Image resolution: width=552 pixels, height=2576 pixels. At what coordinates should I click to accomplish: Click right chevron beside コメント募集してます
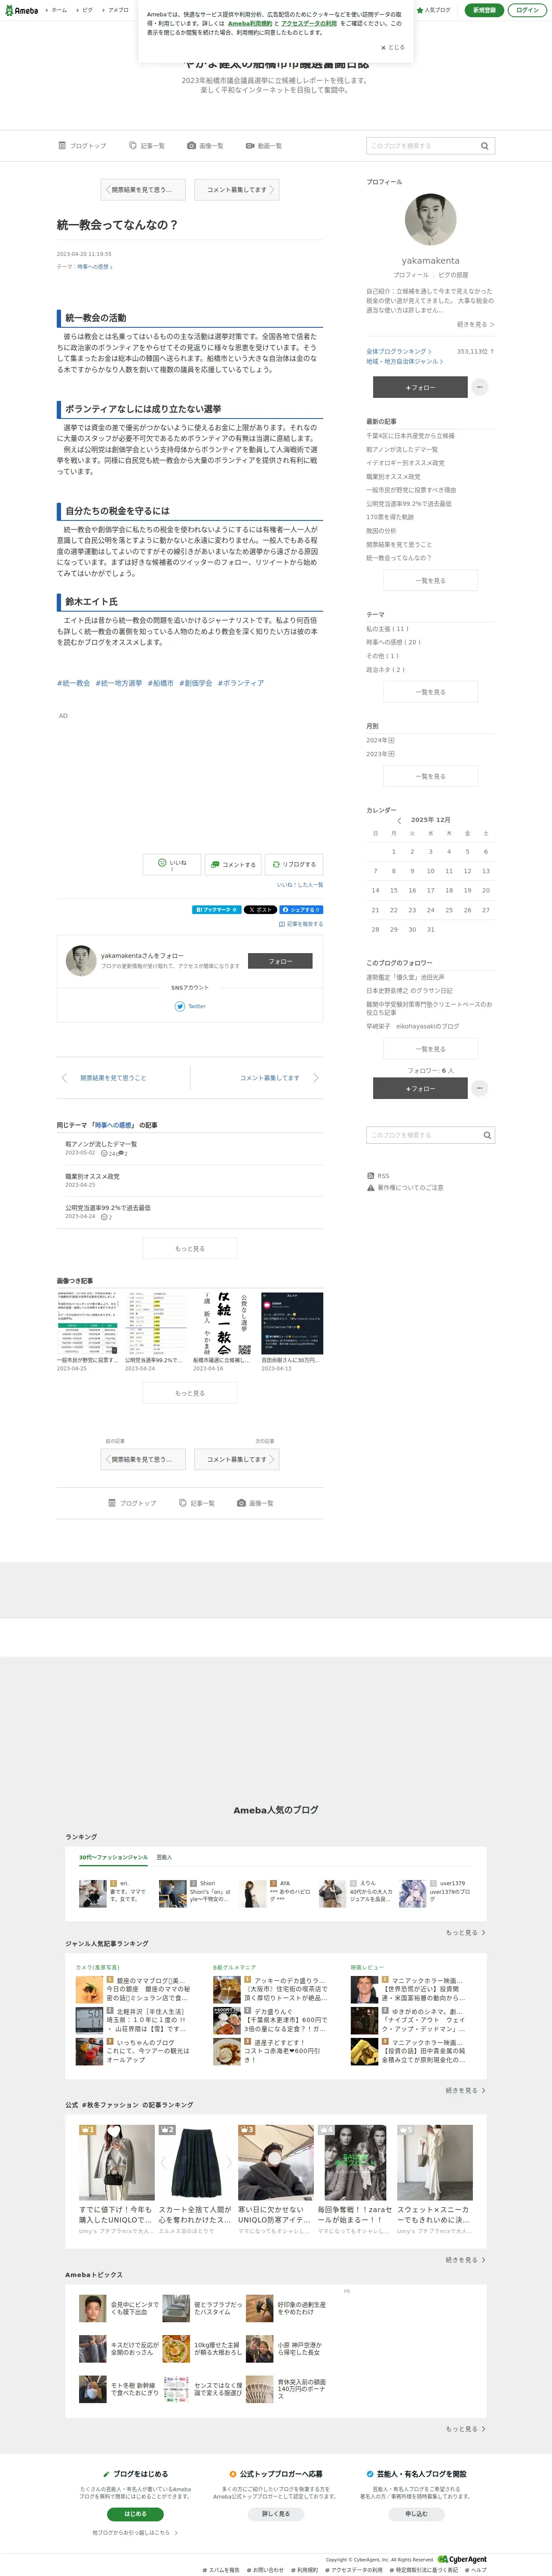(315, 1078)
